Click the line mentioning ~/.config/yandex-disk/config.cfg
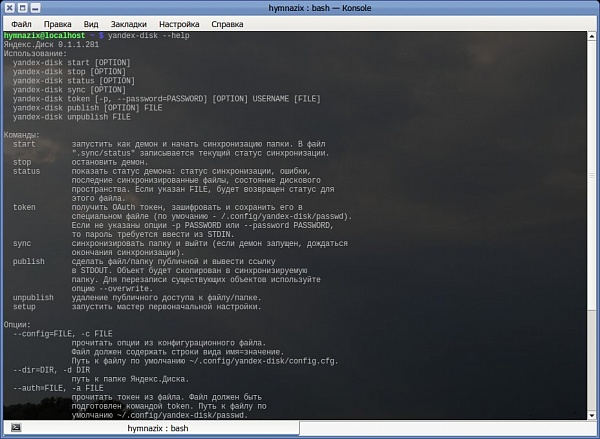This screenshot has height=439, width=600. pyautogui.click(x=205, y=361)
